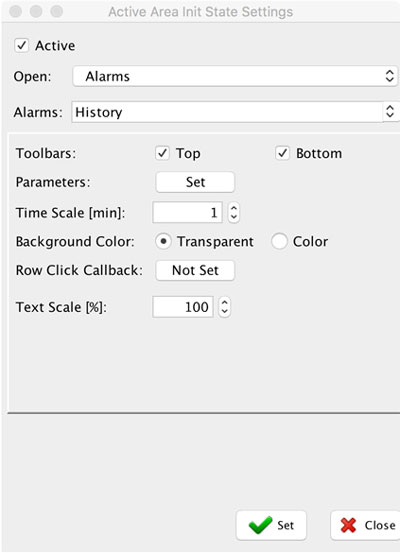The image size is (400, 553).
Task: Click the Alarms History combo arrows
Action: pos(390,112)
